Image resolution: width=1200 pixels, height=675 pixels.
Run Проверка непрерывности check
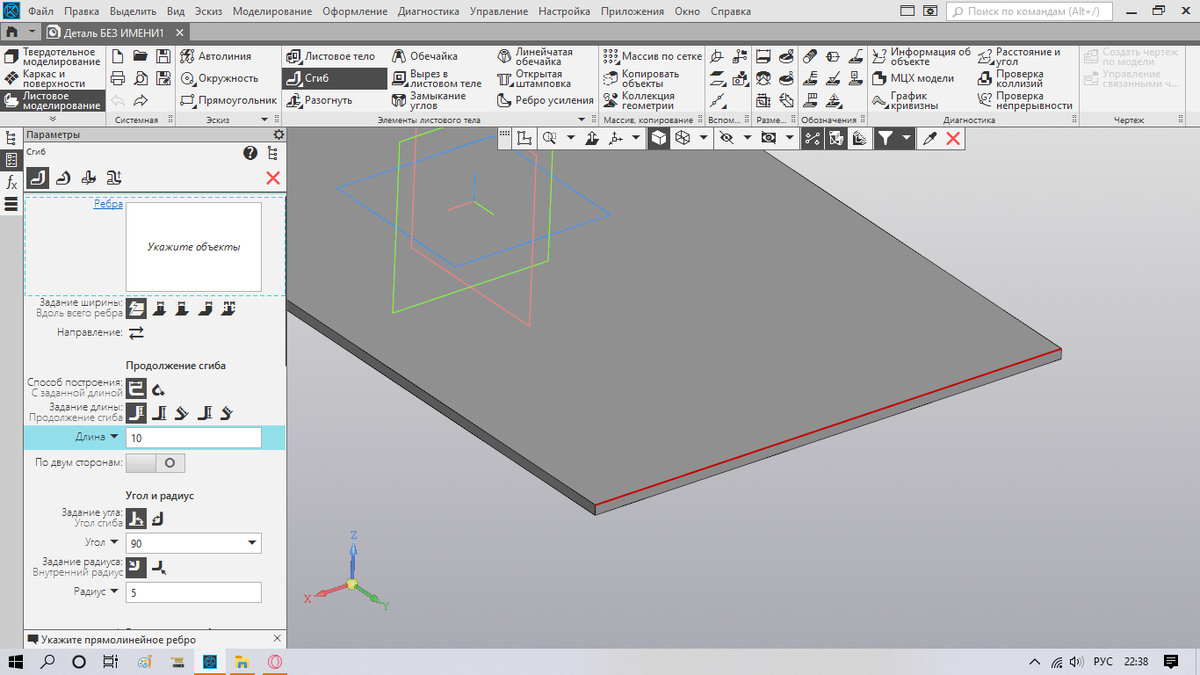[x=1025, y=100]
